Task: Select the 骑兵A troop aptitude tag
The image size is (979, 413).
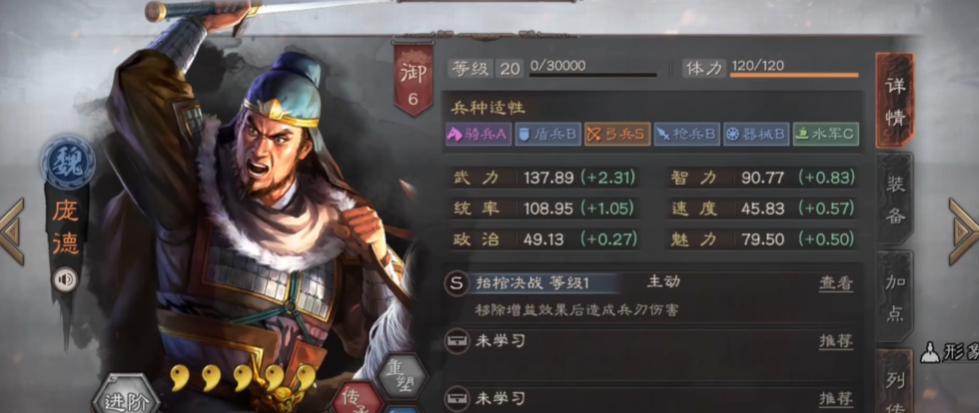Action: click(478, 134)
